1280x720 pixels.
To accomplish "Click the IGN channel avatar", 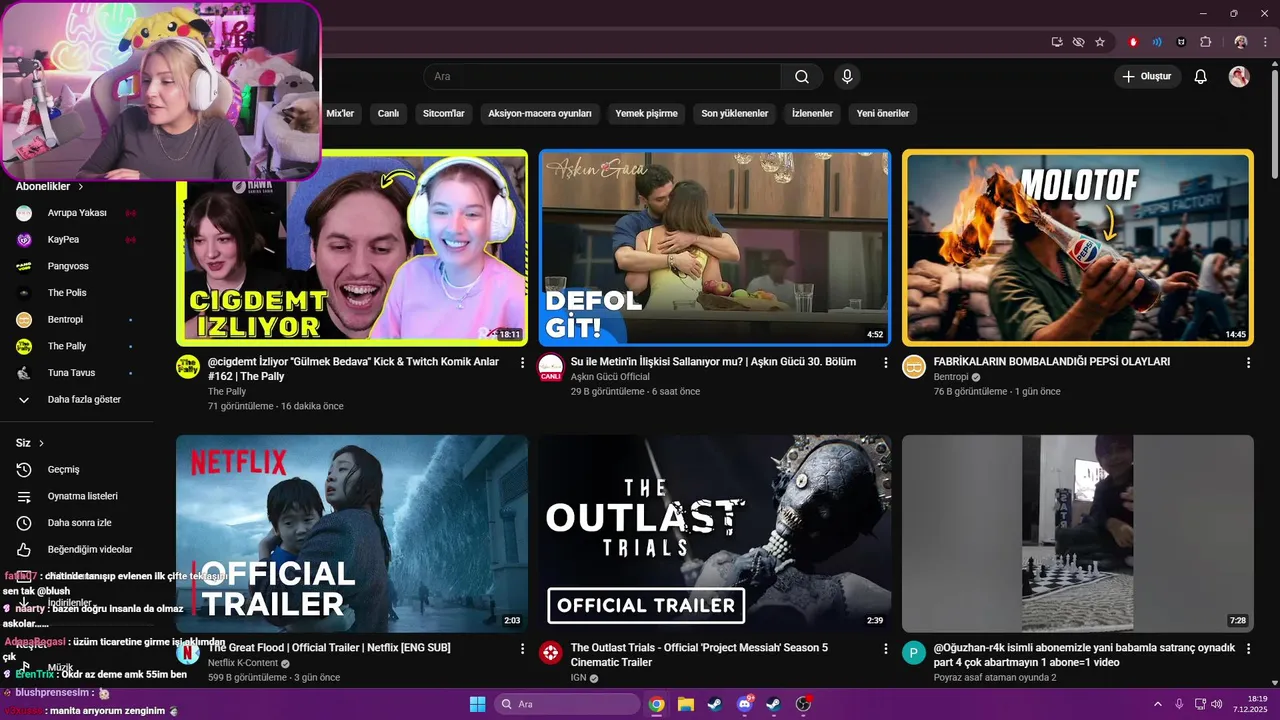I will pyautogui.click(x=551, y=653).
